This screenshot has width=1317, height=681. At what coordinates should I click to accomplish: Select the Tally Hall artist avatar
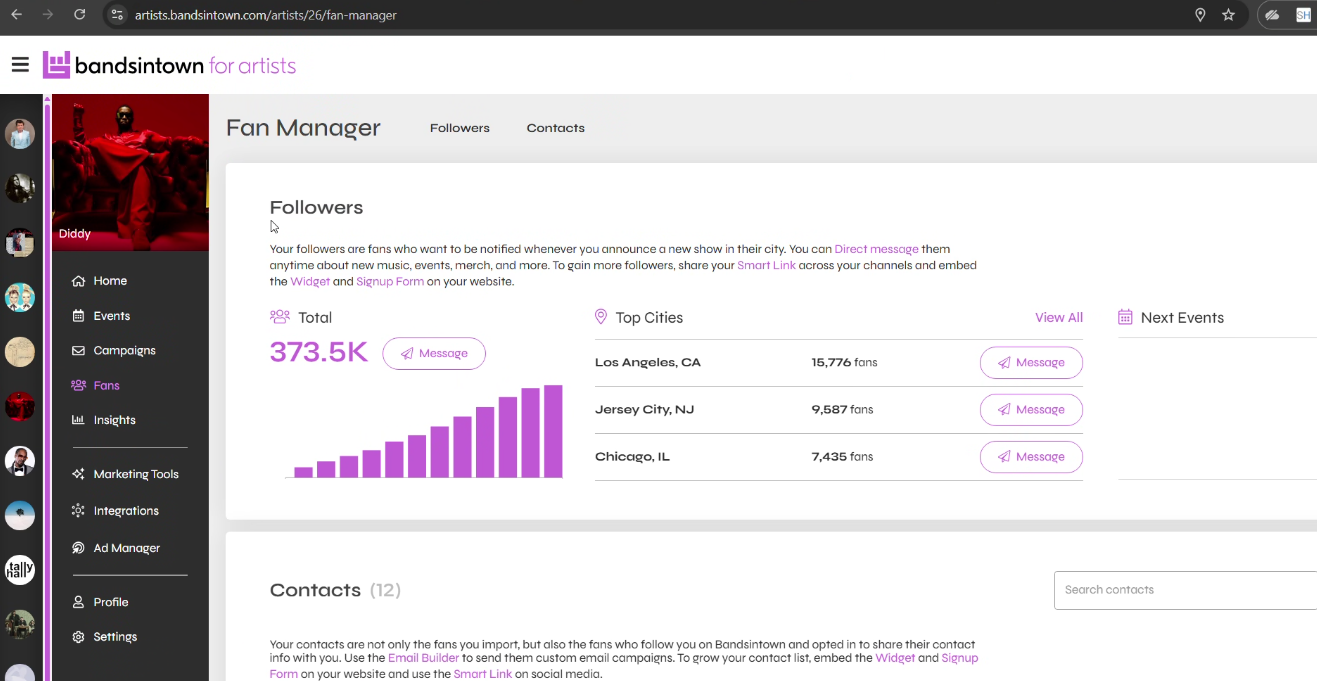[x=20, y=570]
